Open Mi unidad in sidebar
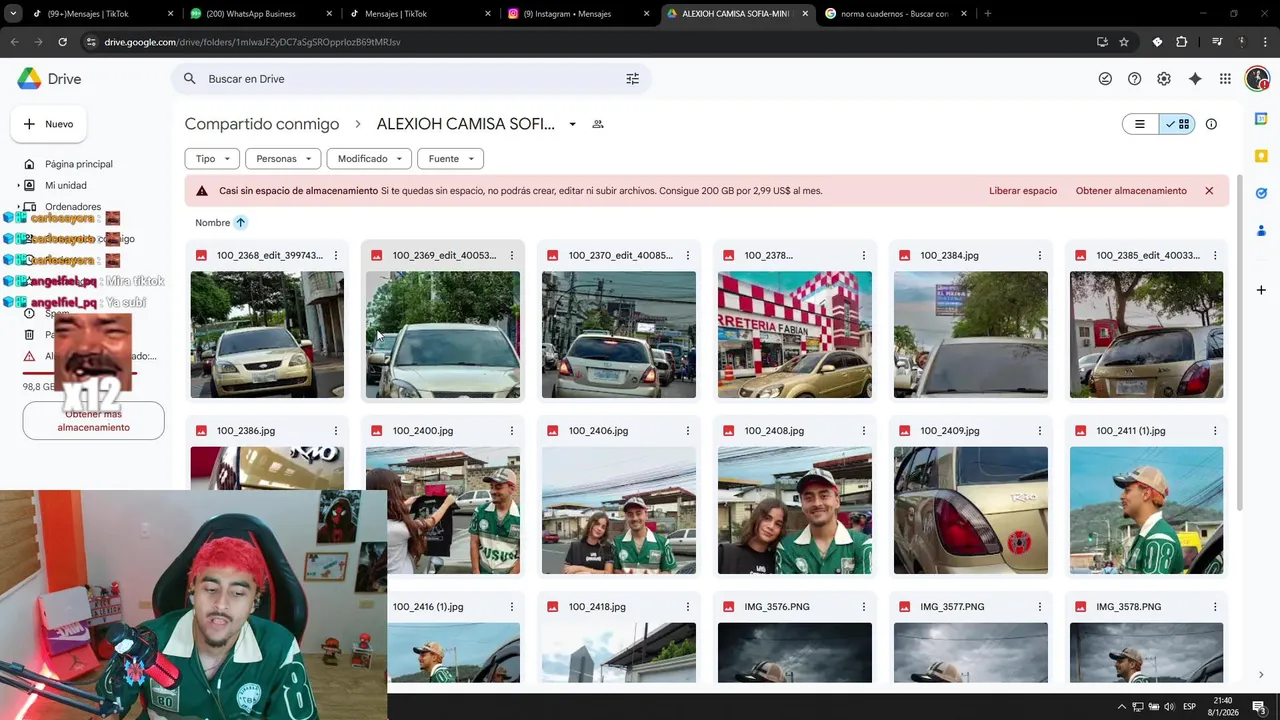 pyautogui.click(x=66, y=185)
